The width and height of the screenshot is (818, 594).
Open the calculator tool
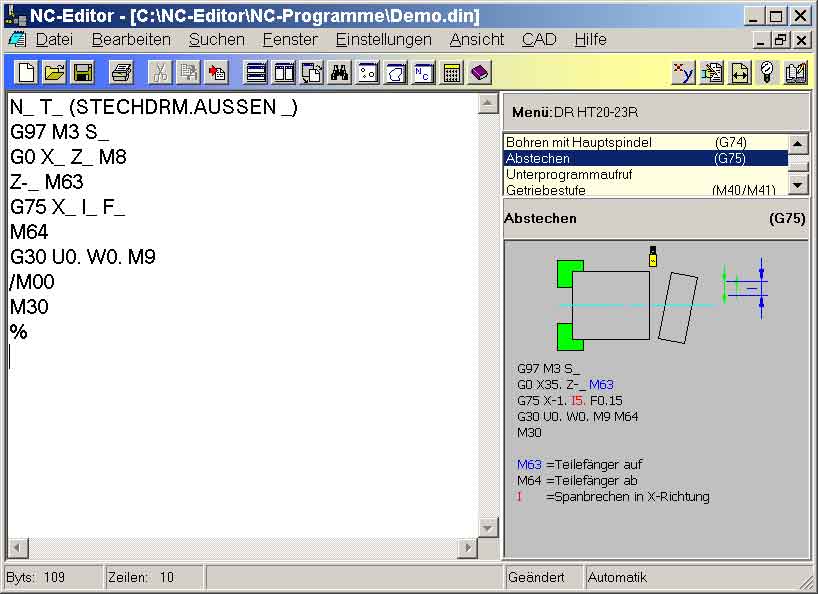[x=452, y=72]
